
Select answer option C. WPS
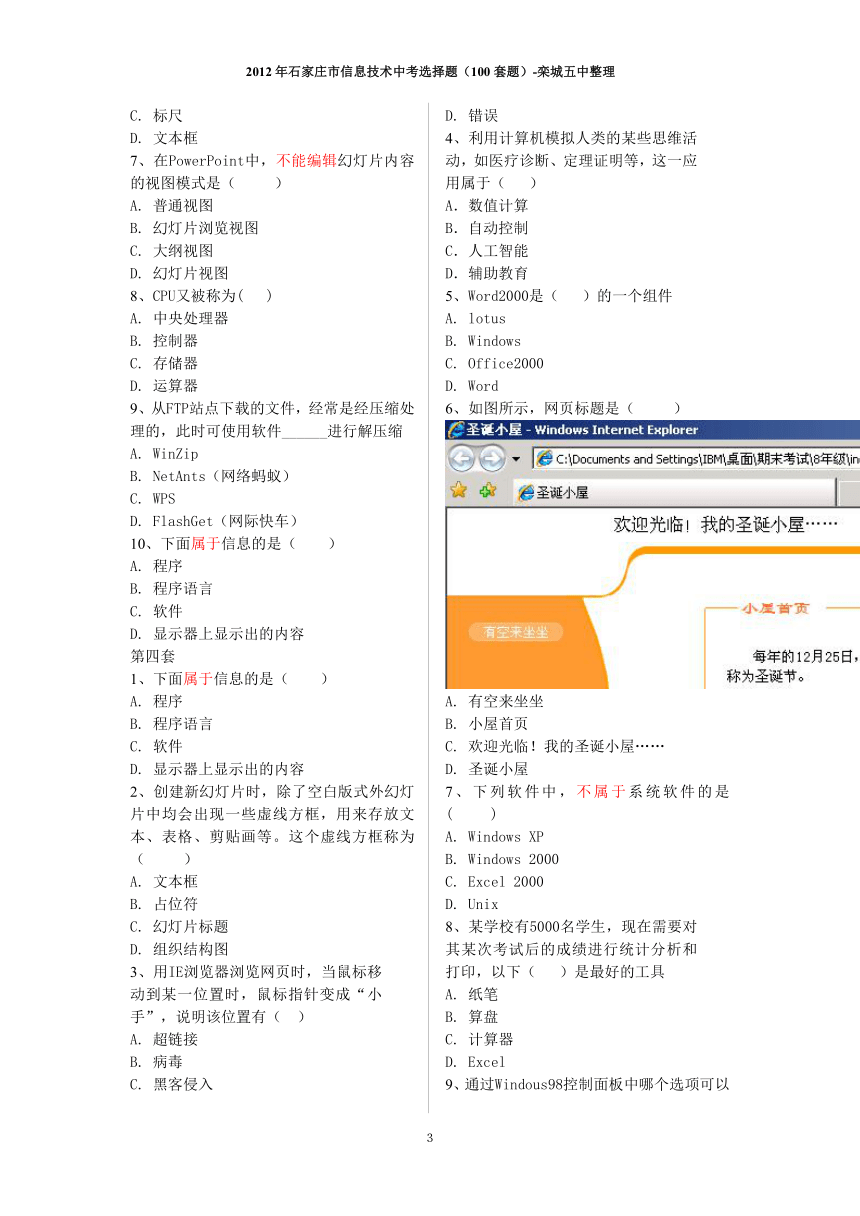(152, 499)
